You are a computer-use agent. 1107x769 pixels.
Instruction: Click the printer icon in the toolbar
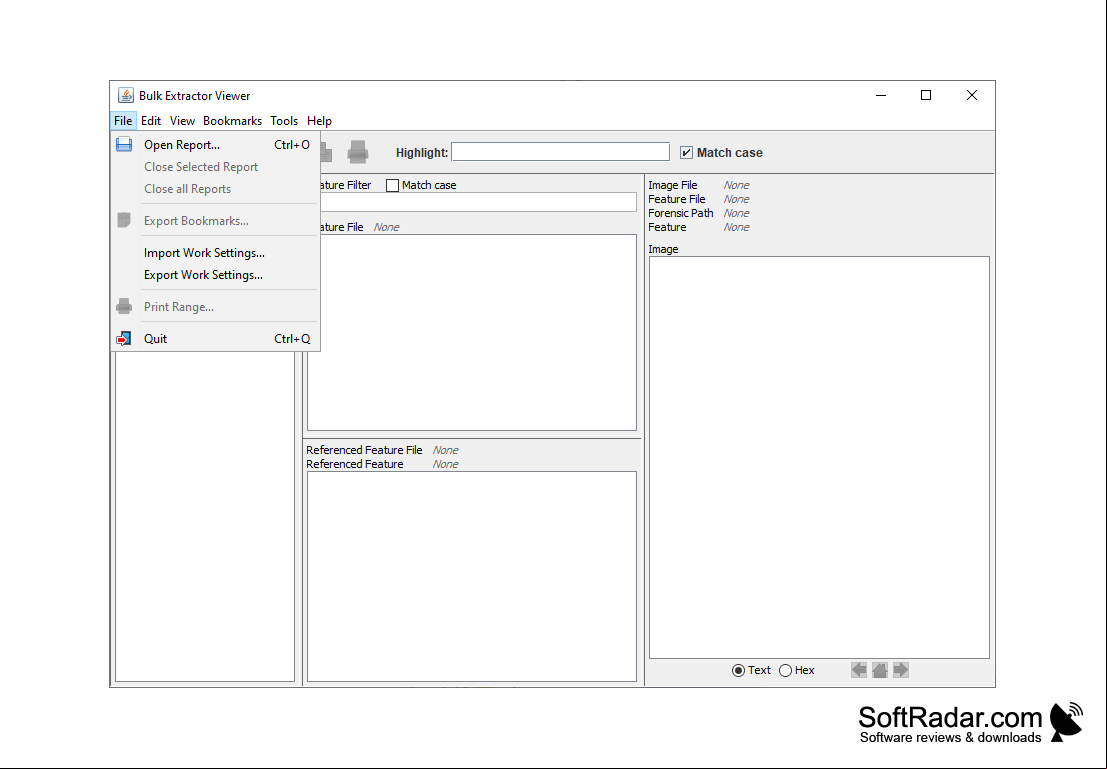[358, 152]
